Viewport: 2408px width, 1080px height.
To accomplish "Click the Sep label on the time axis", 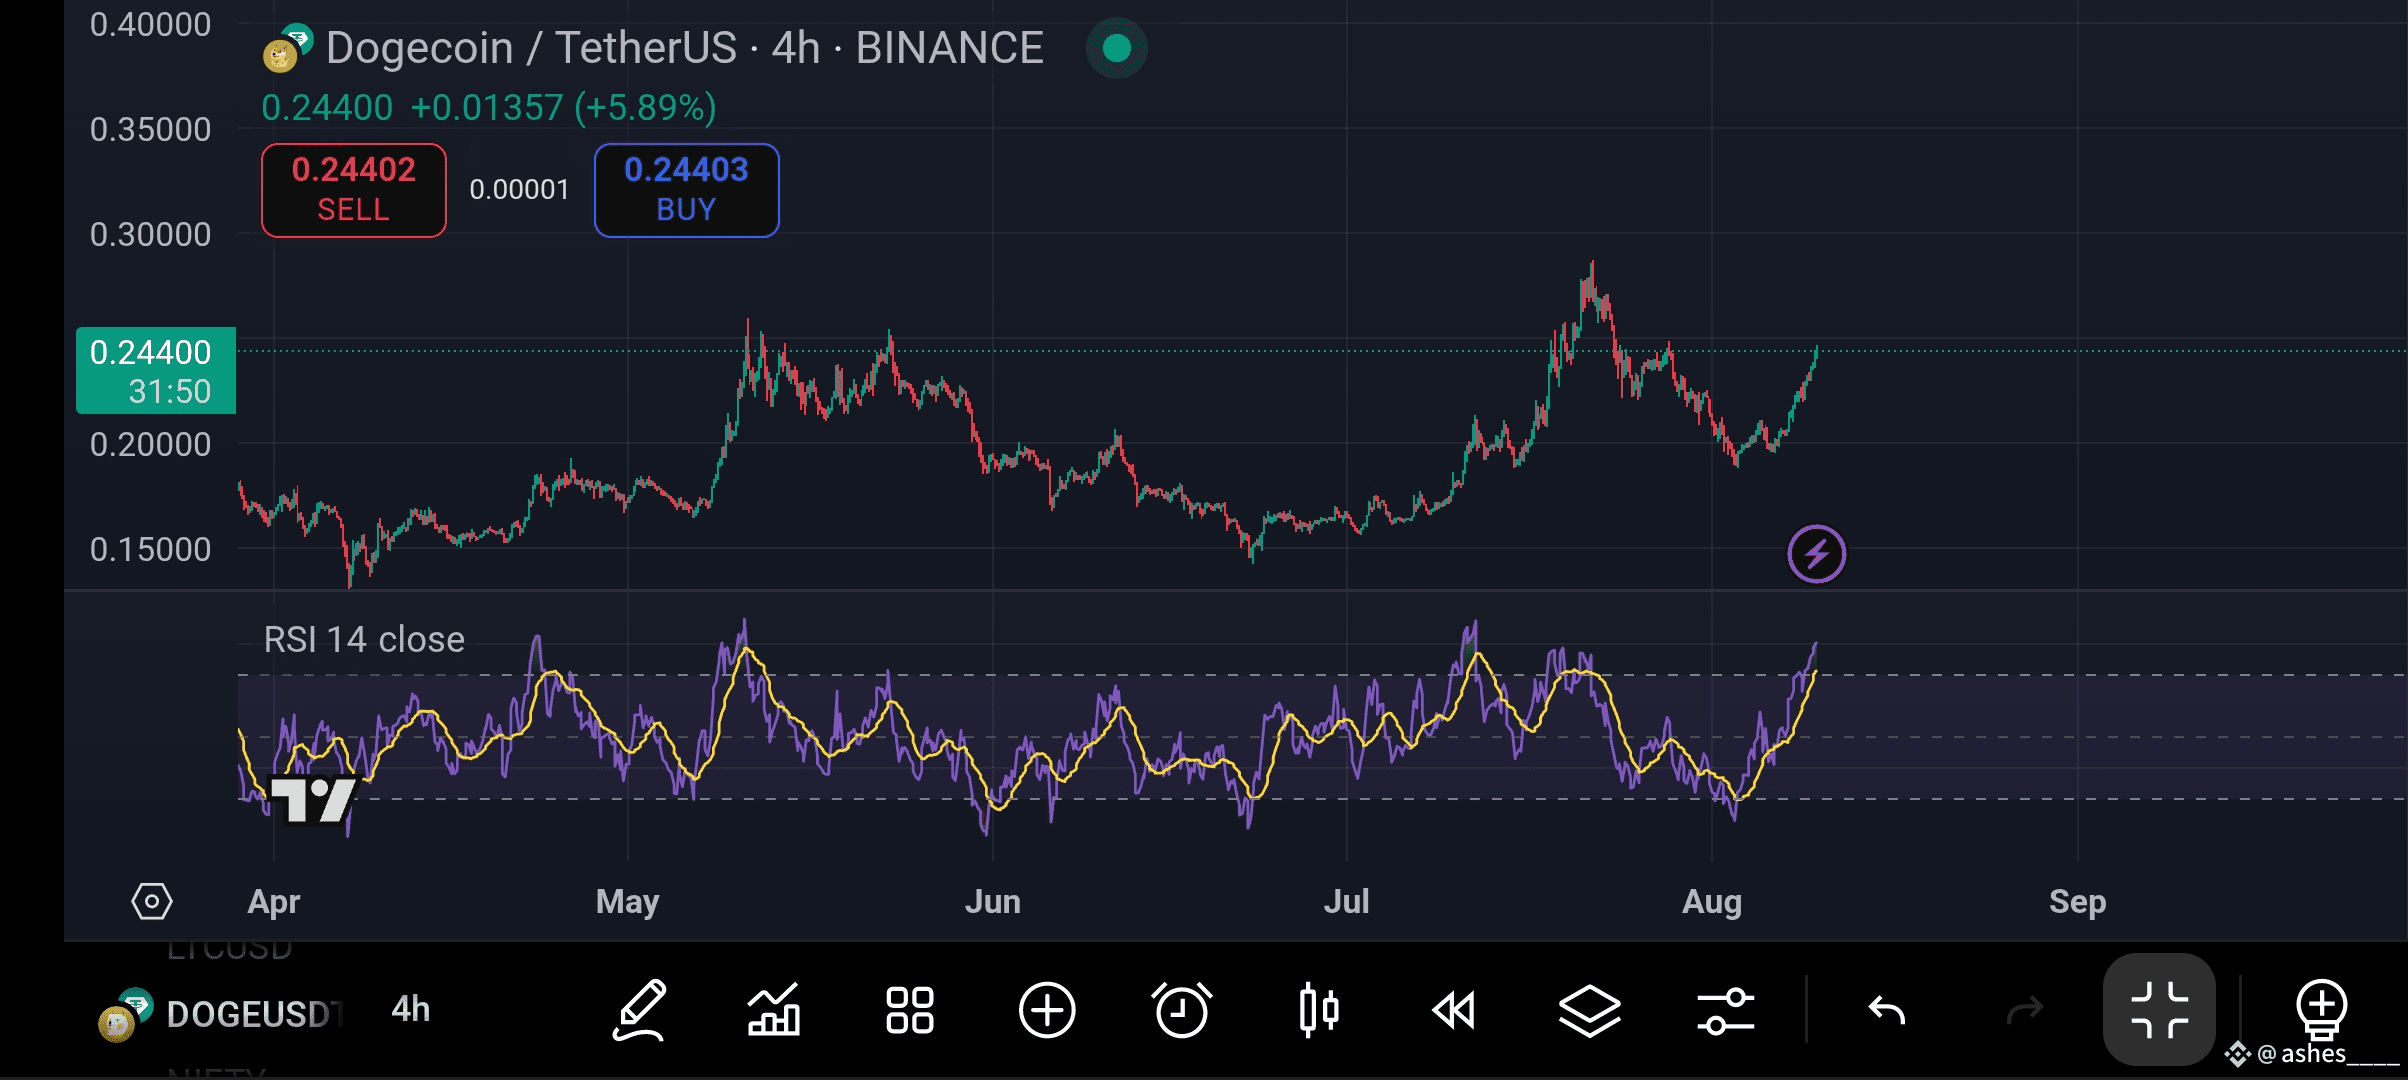I will coord(2078,901).
